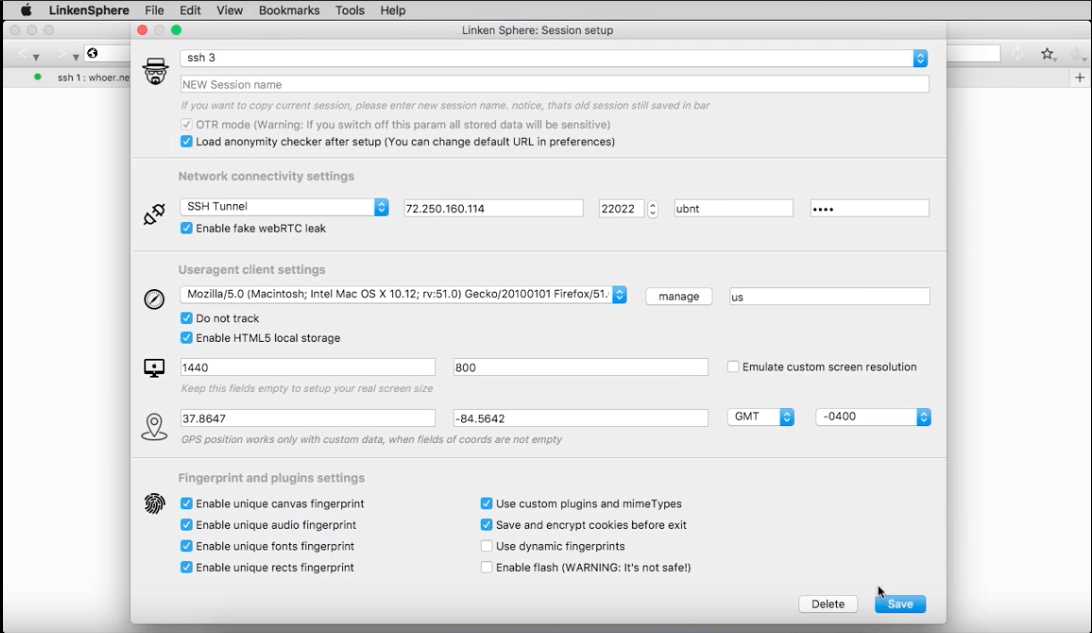The width and height of the screenshot is (1092, 633).
Task: Click the GPS location pin icon
Action: tap(154, 426)
